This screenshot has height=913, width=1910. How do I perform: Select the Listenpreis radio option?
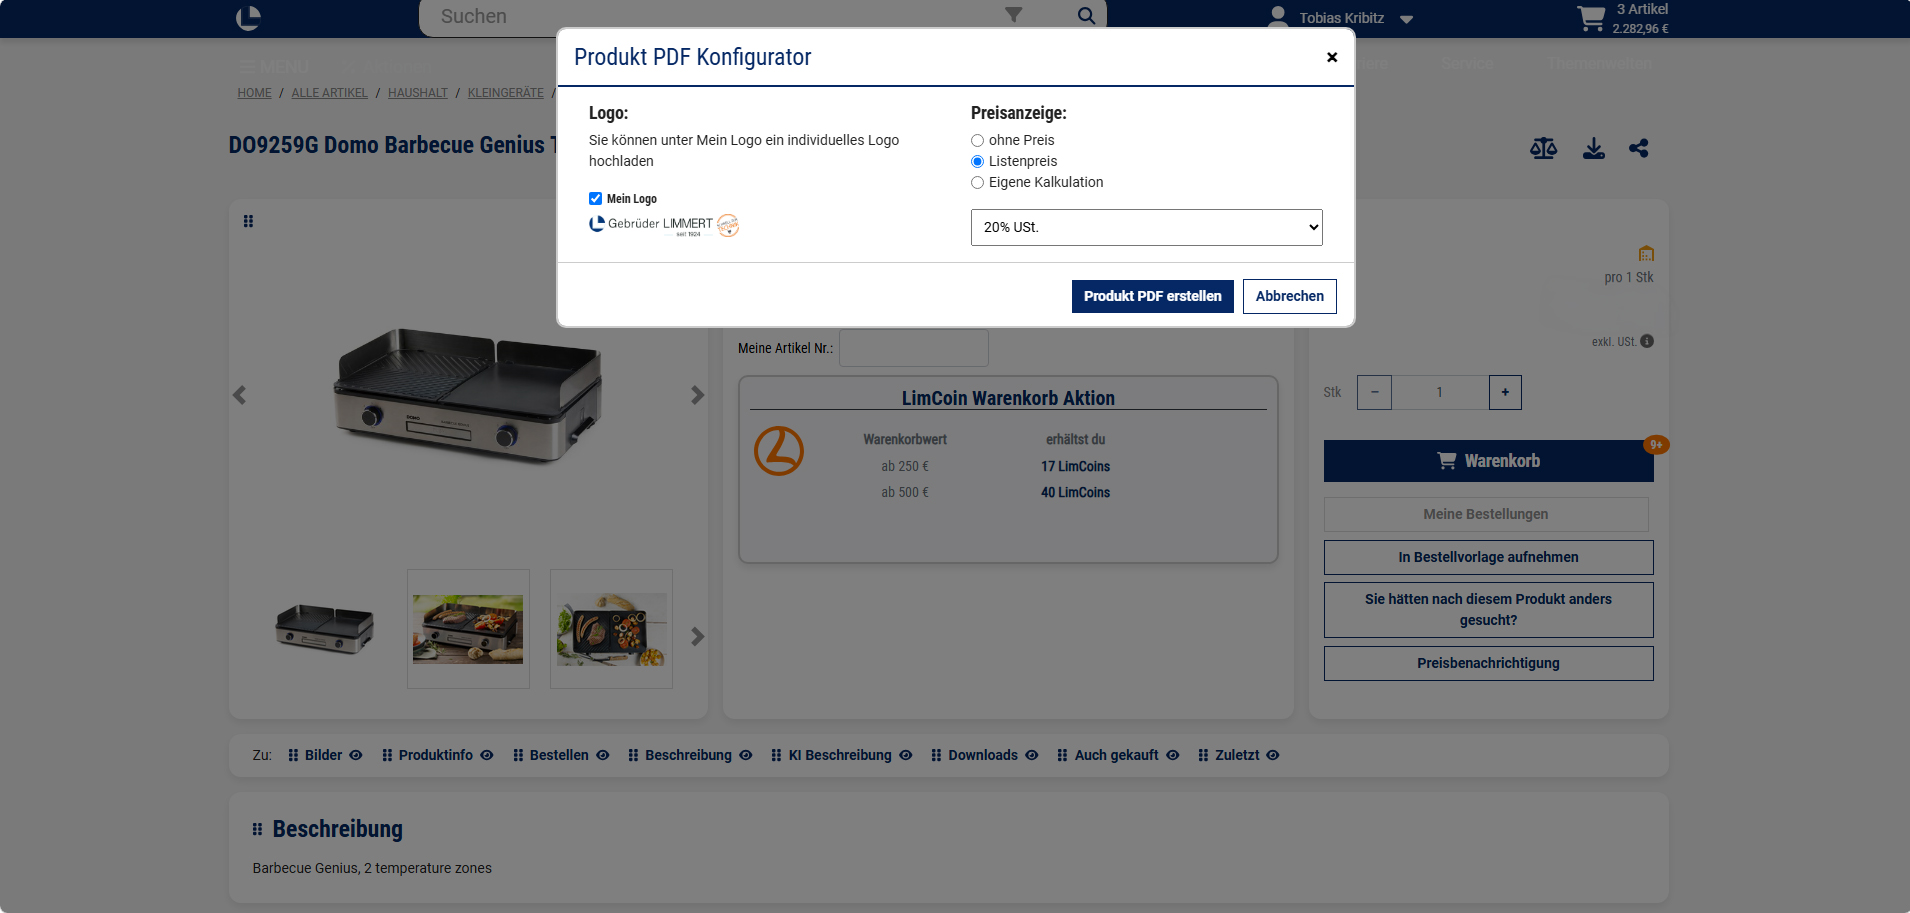click(977, 161)
